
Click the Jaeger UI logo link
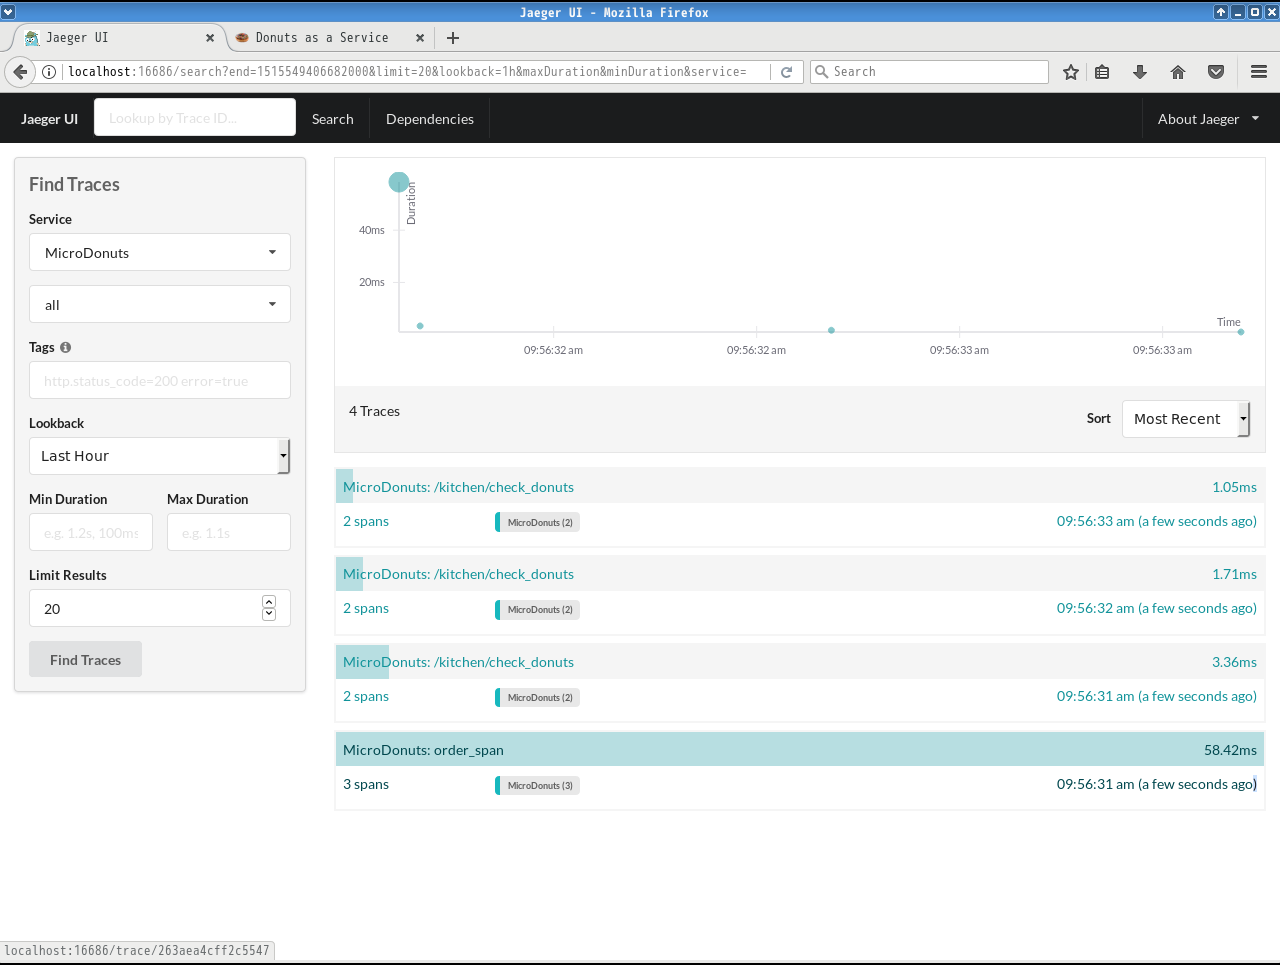(x=49, y=119)
